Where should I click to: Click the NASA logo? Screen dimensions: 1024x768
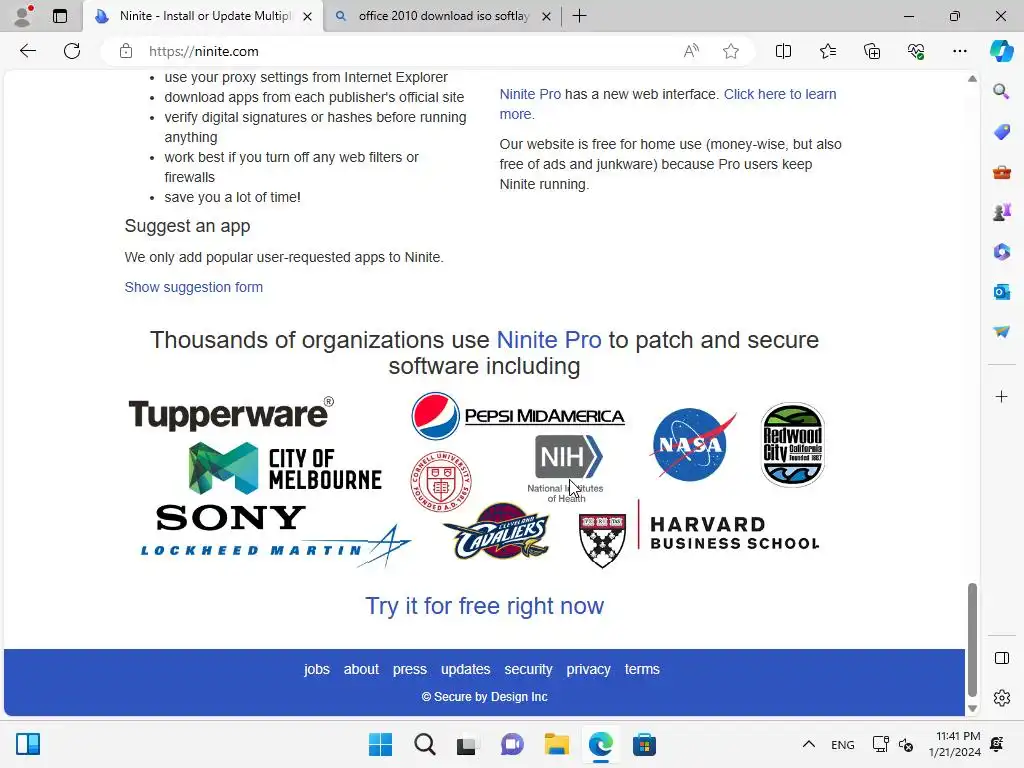694,444
